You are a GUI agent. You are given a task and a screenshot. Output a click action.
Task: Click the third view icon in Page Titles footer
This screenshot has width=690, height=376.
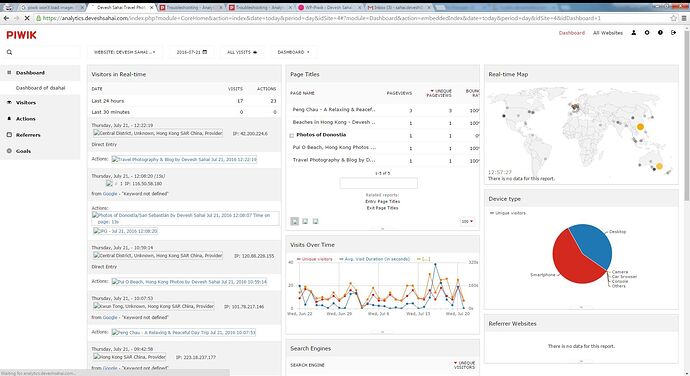point(315,221)
